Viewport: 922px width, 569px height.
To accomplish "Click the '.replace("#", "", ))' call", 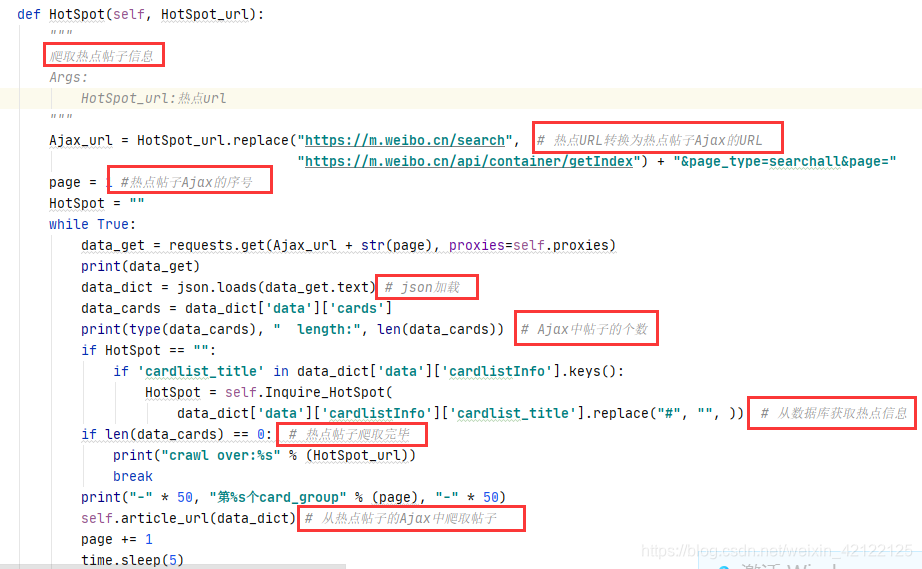I will pyautogui.click(x=664, y=414).
